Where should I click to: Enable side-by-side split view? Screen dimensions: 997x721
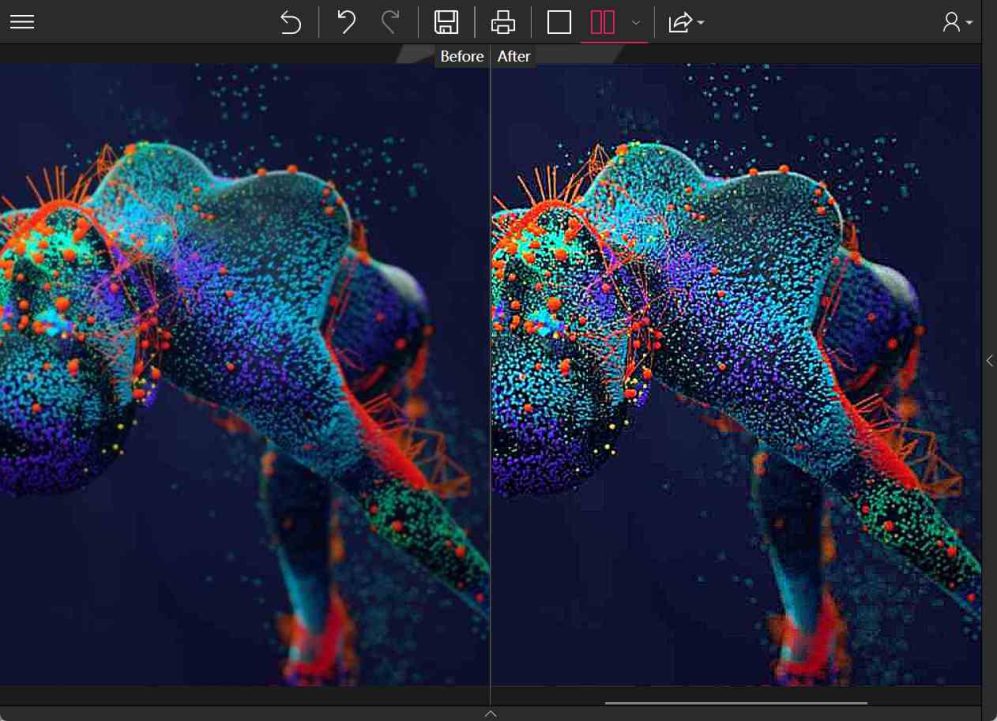tap(602, 22)
